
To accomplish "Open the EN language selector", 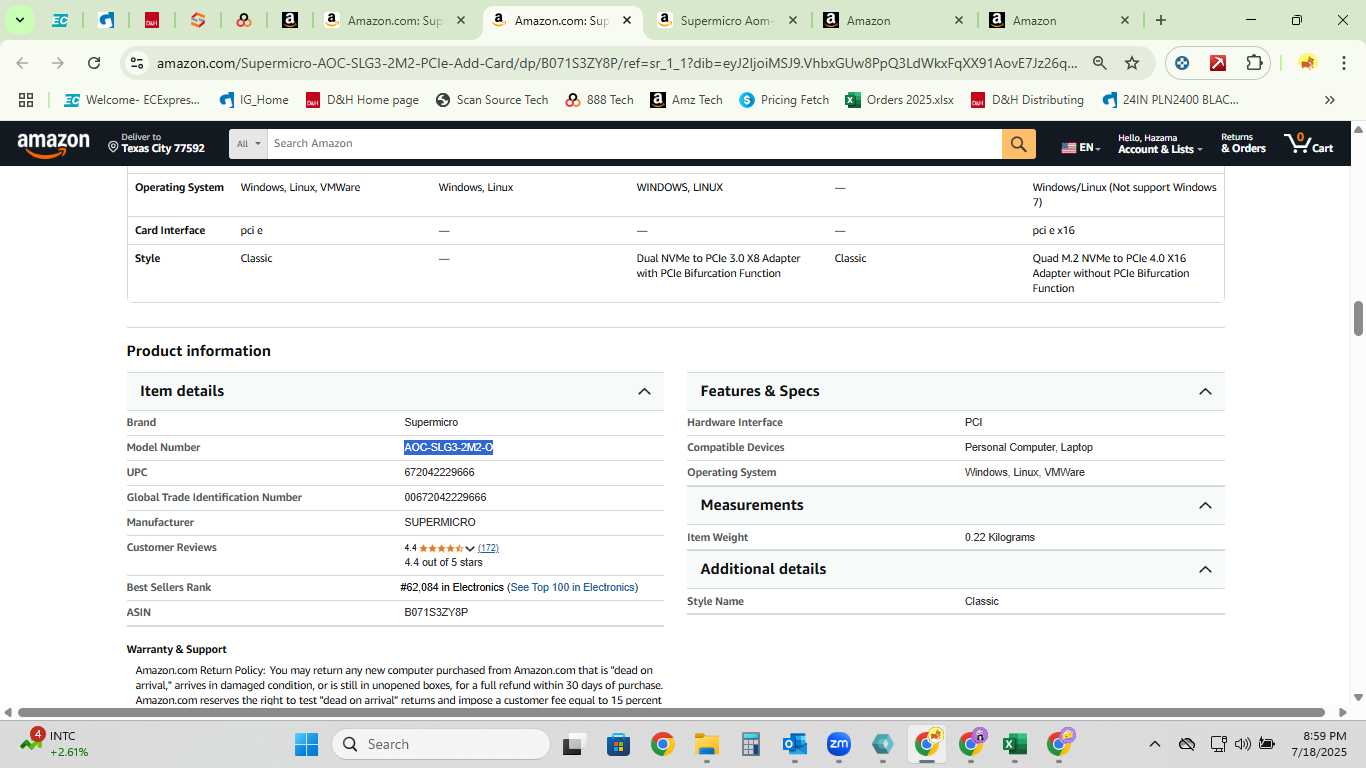I will click(1081, 147).
